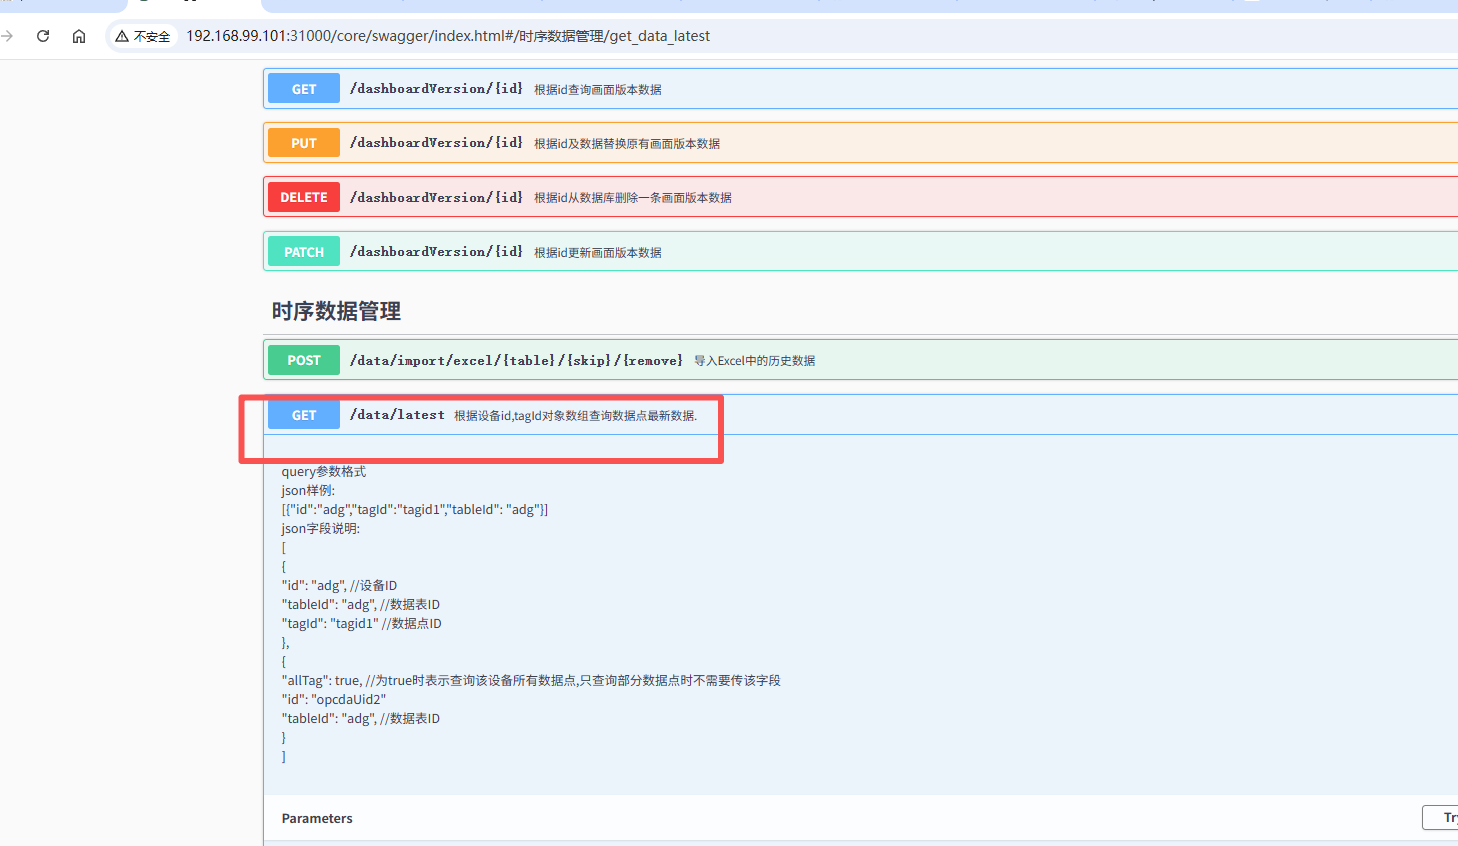Click the 不安全 security warning indicator
Screen dimensions: 1458x846
pyautogui.click(x=143, y=36)
